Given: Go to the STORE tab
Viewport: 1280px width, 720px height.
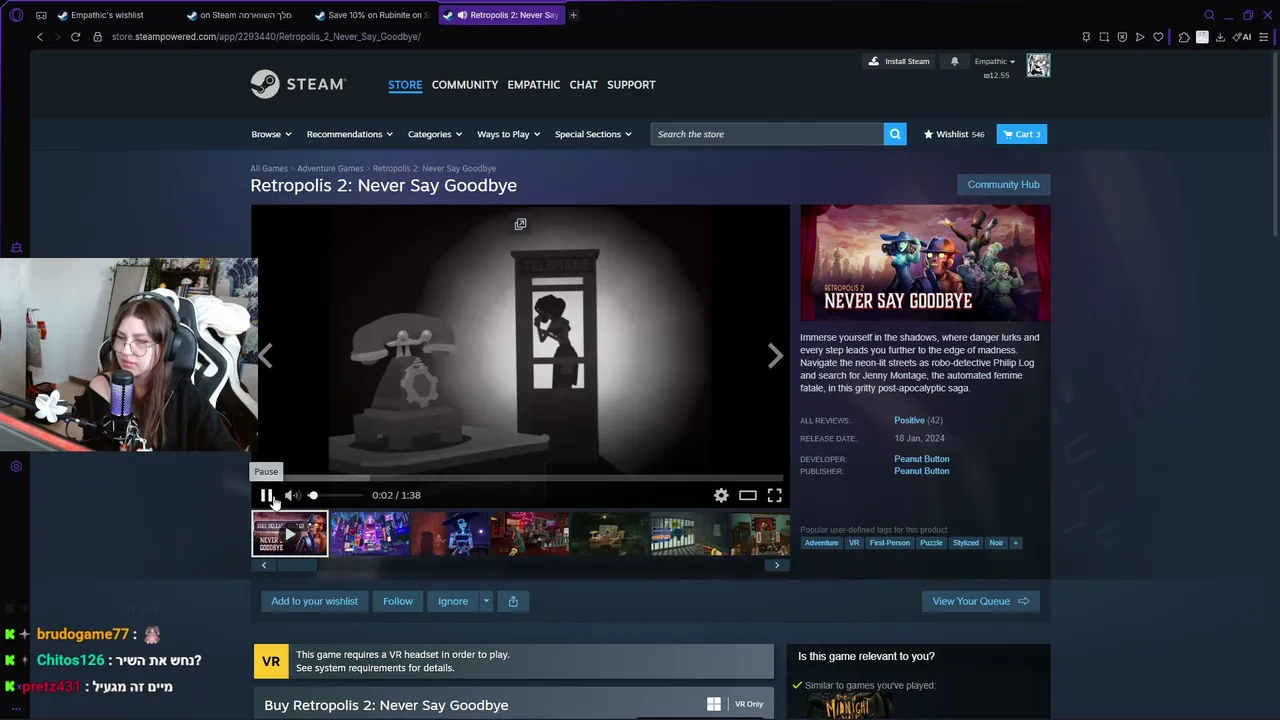Looking at the screenshot, I should click(x=405, y=85).
